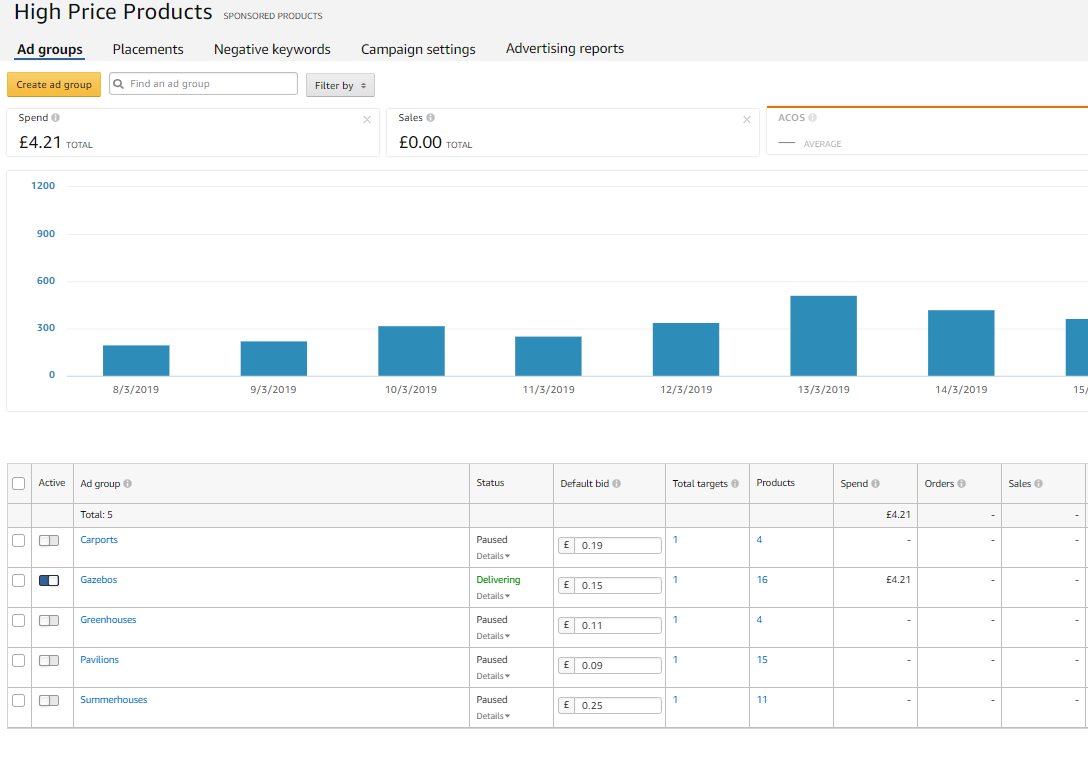Click the Sales info icon in summary card
The image size is (1088, 759).
coord(430,118)
